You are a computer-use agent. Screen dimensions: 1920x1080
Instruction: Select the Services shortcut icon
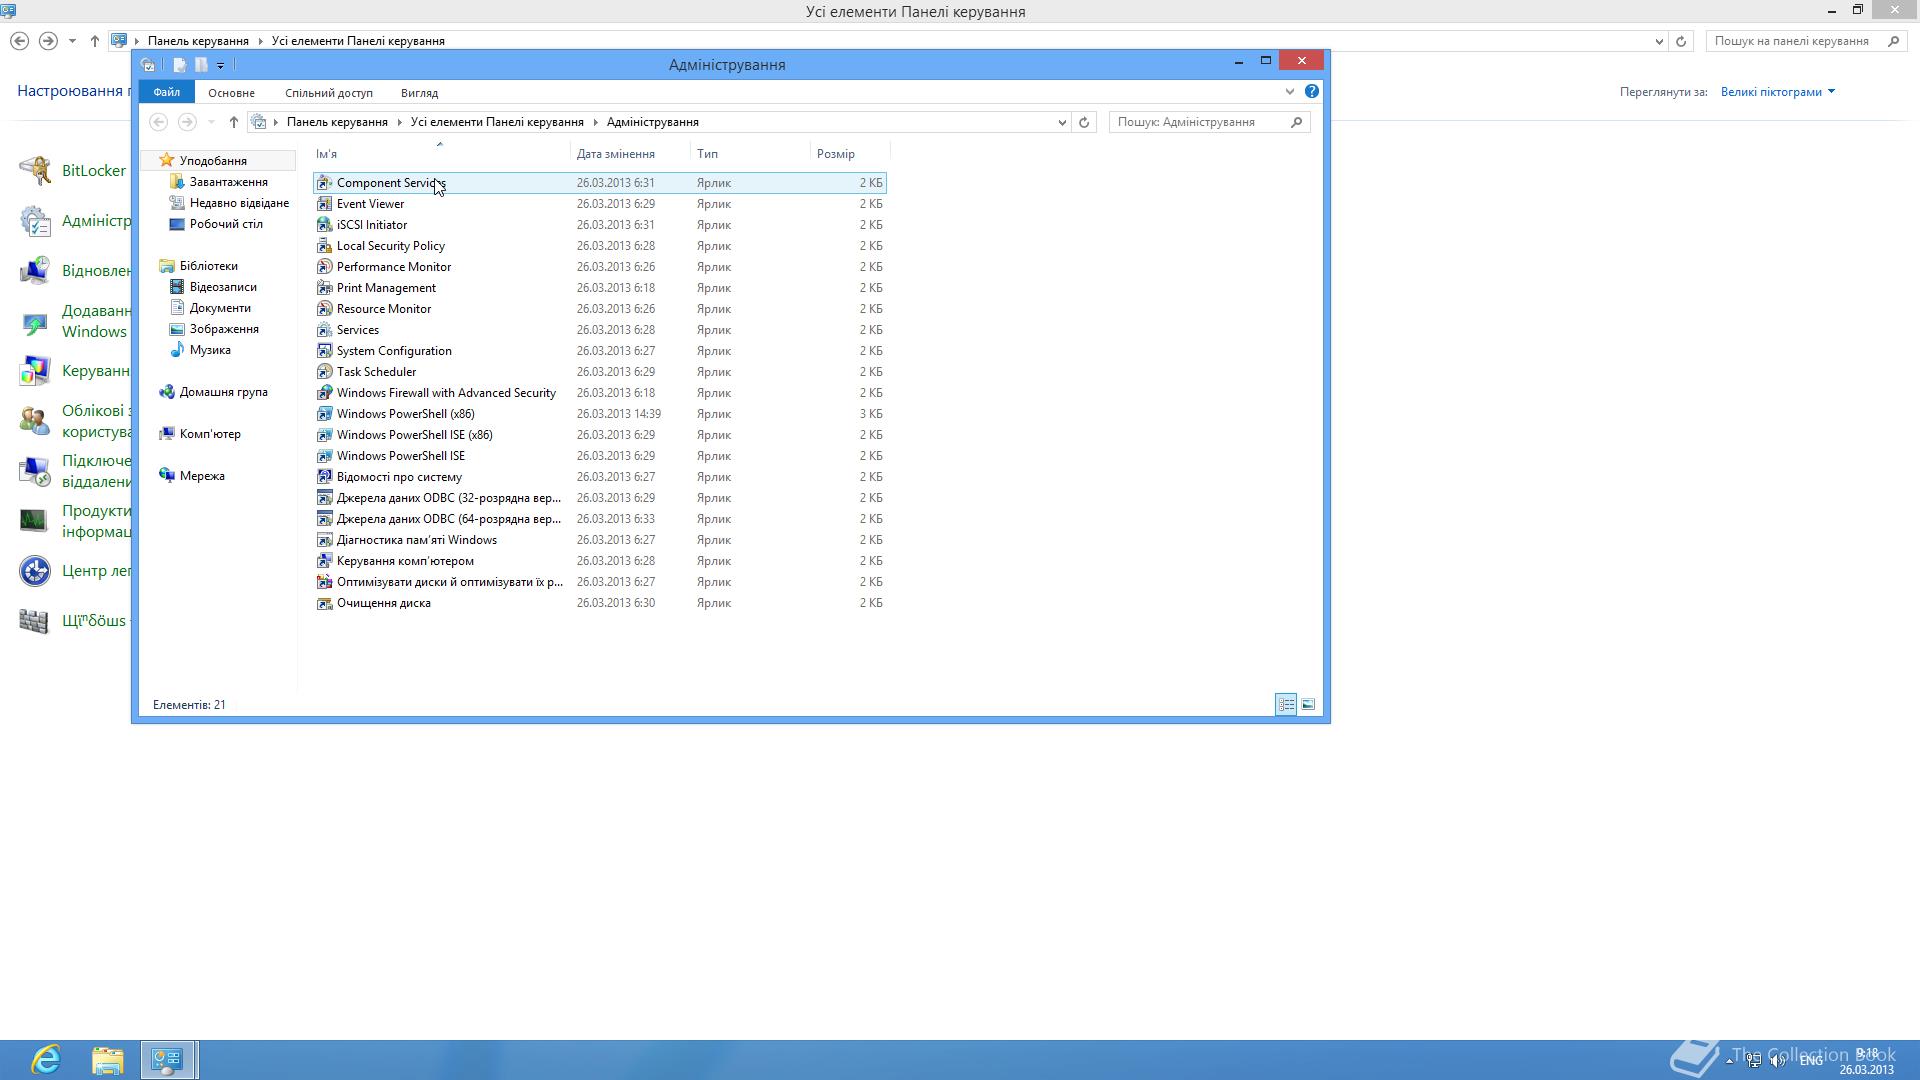pyautogui.click(x=324, y=330)
